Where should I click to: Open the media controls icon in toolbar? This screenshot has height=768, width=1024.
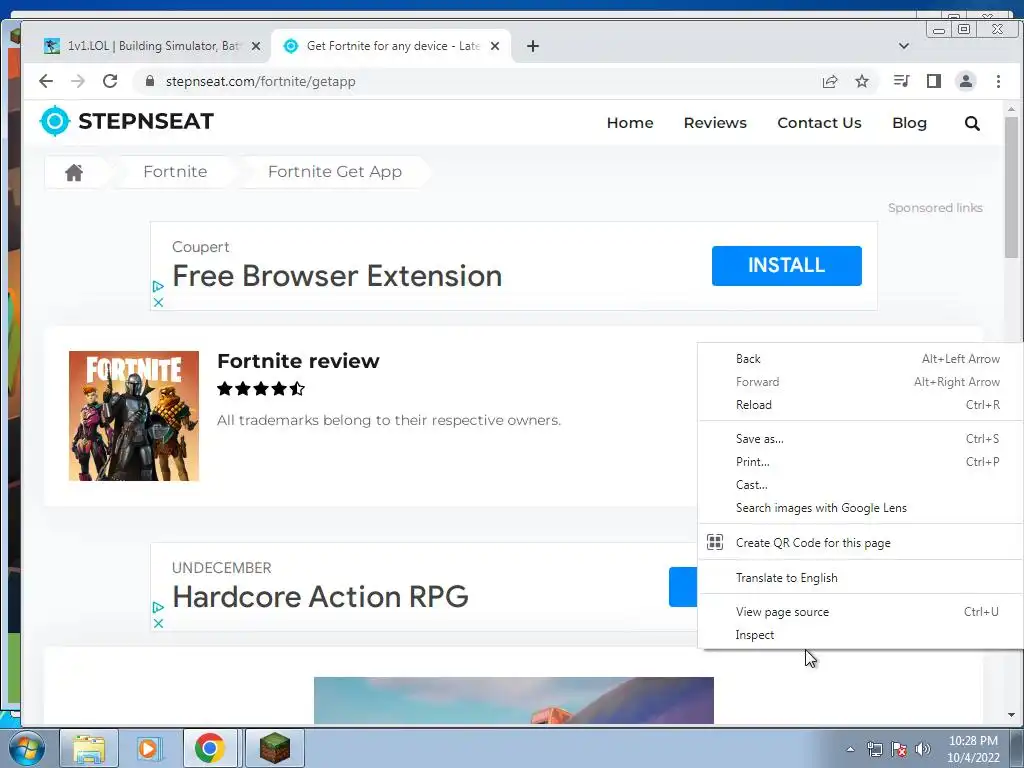[x=901, y=81]
